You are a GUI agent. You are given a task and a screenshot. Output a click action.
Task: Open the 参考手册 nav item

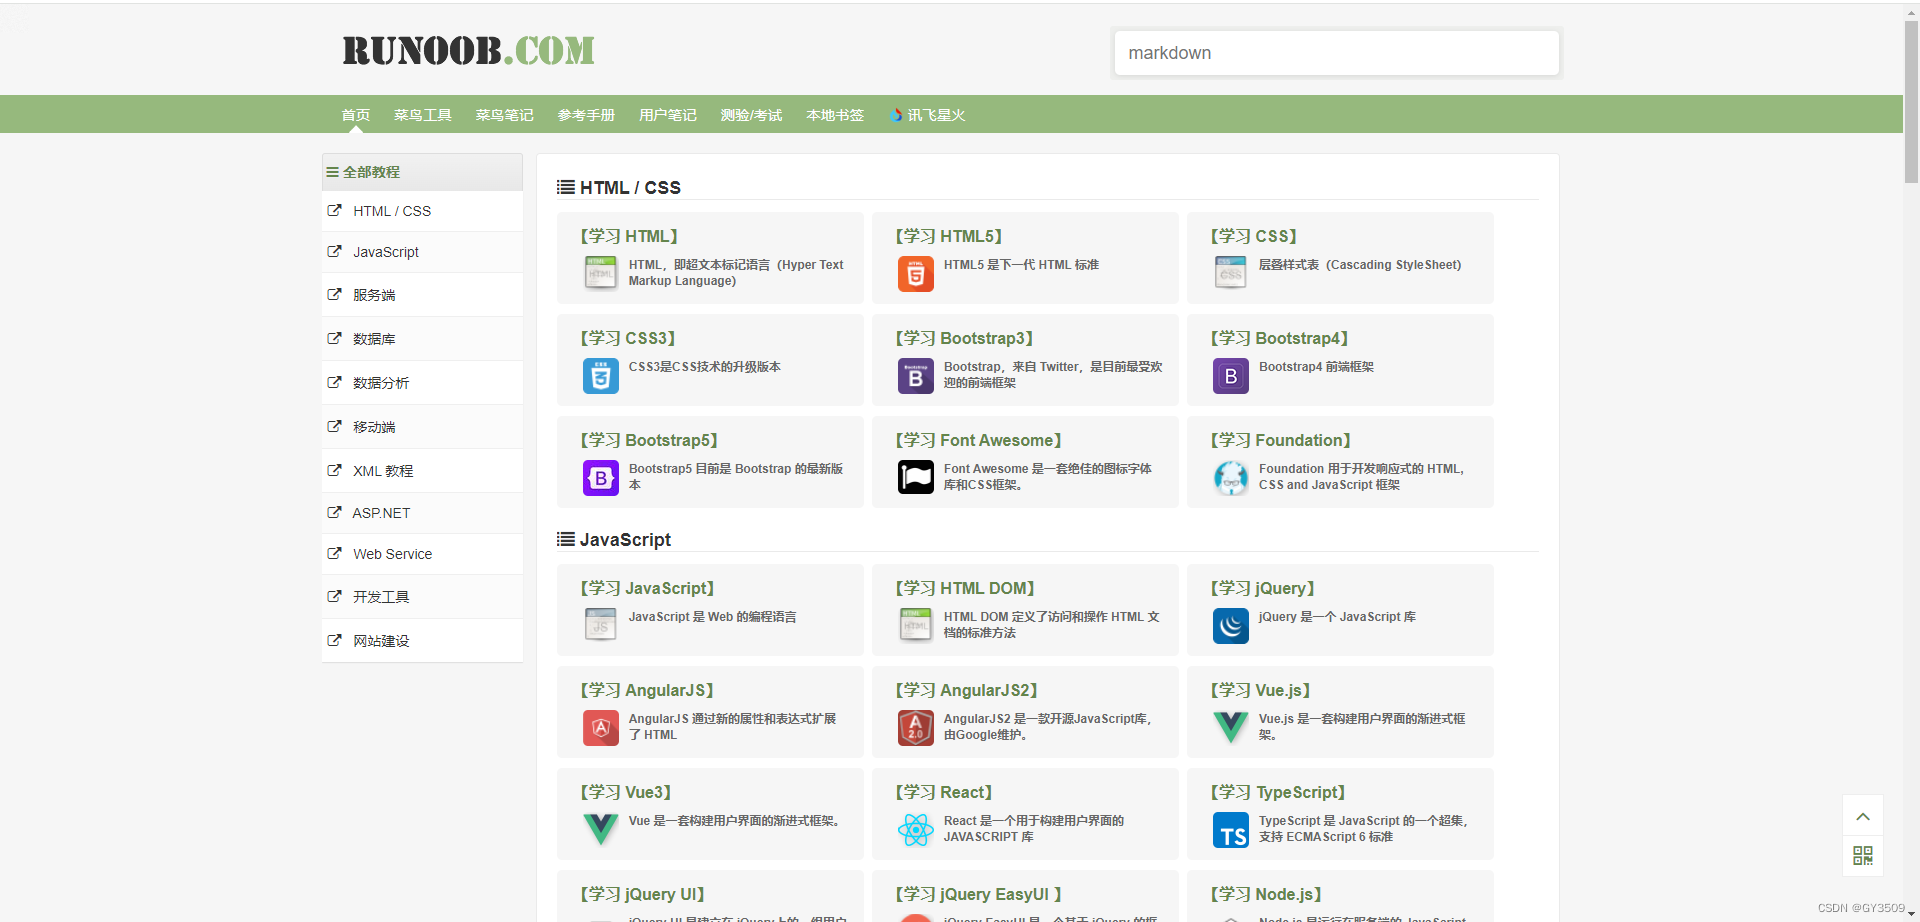pos(586,115)
